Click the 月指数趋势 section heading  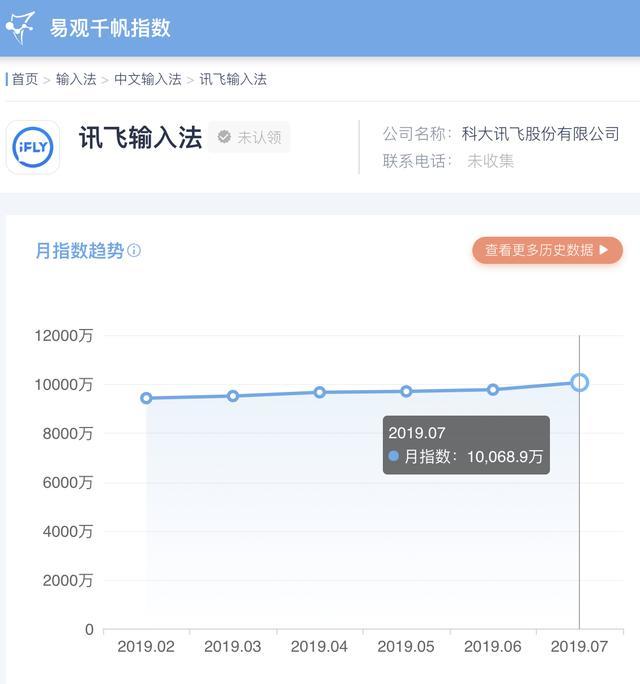pyautogui.click(x=80, y=251)
